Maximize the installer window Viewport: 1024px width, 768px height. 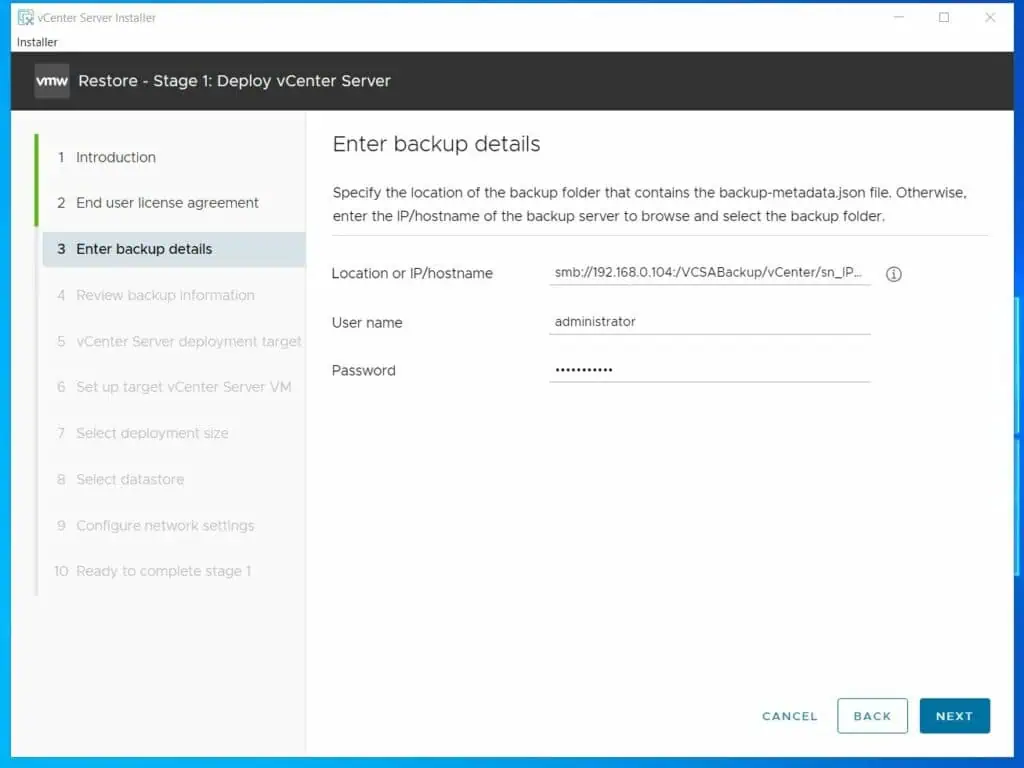coord(944,18)
